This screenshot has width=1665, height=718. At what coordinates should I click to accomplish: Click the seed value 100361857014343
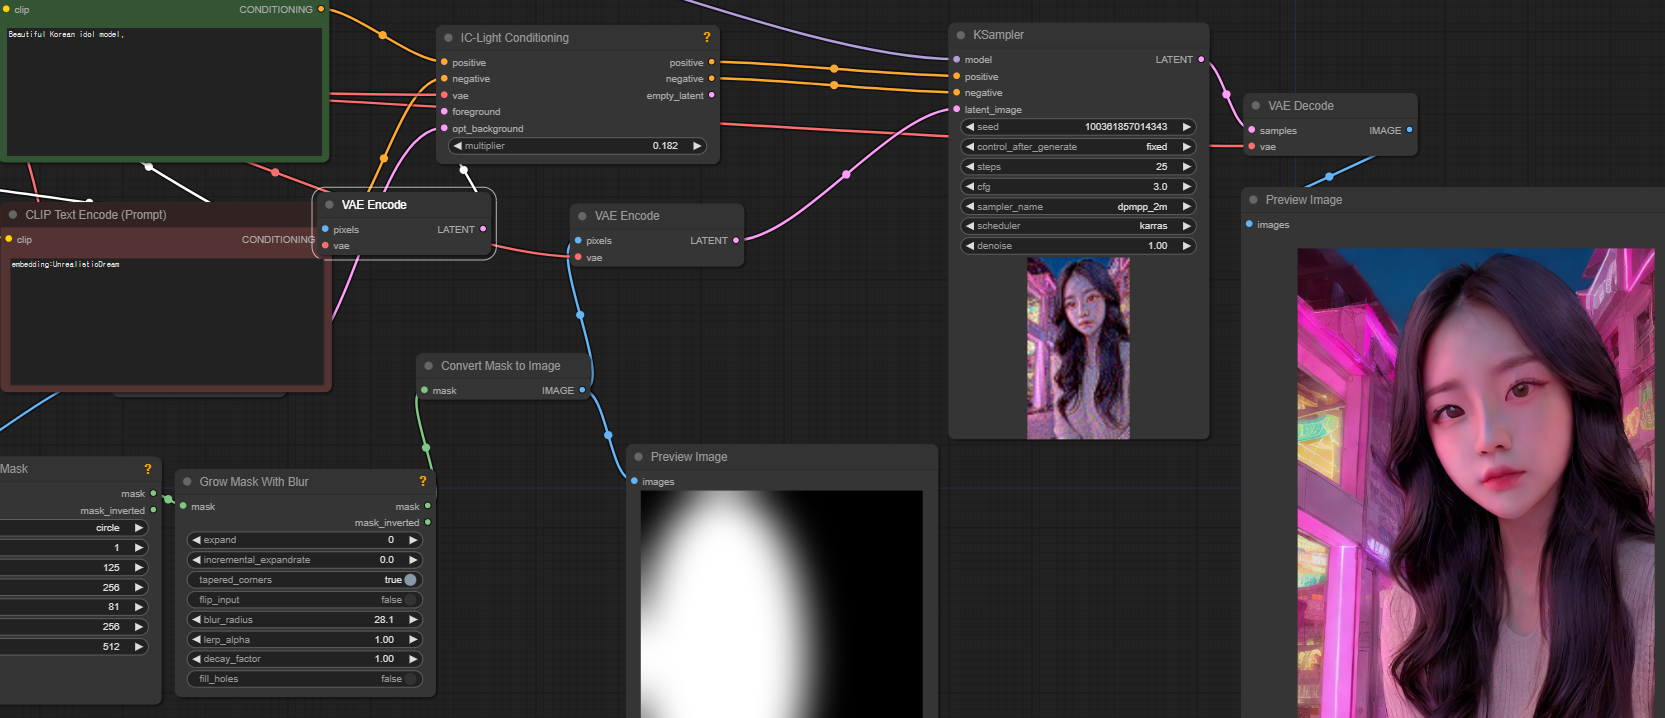pos(1126,127)
